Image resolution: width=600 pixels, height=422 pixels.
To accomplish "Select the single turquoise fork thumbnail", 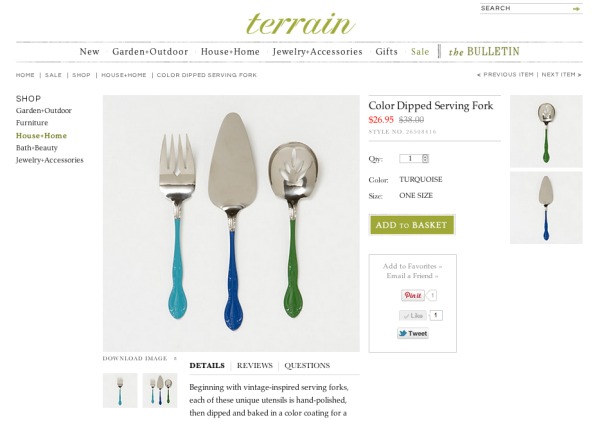I will tap(120, 390).
